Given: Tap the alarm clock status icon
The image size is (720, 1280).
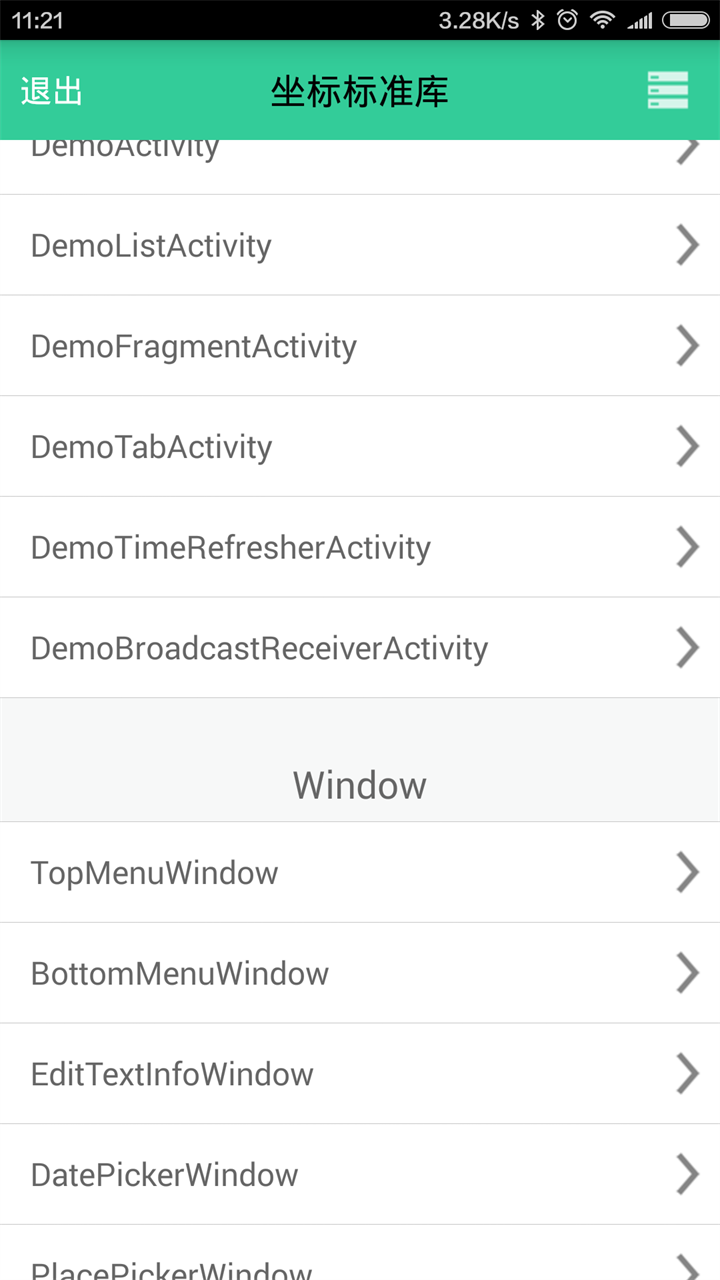Looking at the screenshot, I should pos(567,20).
